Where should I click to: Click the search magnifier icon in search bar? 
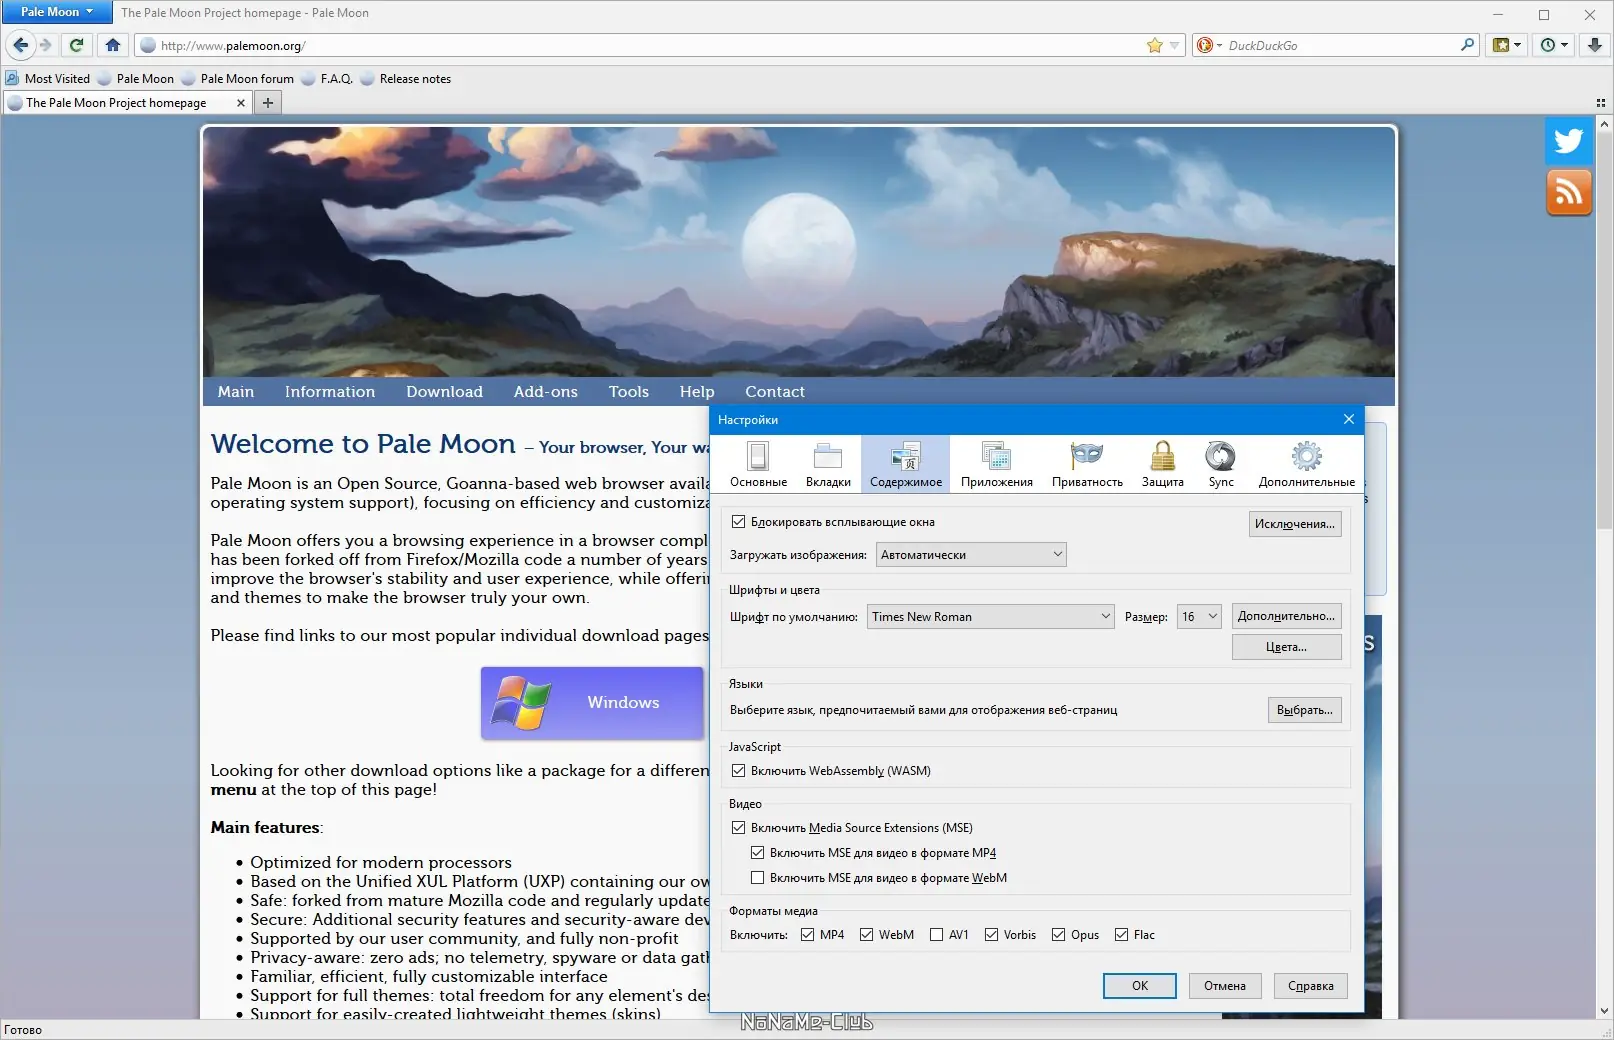(x=1467, y=45)
